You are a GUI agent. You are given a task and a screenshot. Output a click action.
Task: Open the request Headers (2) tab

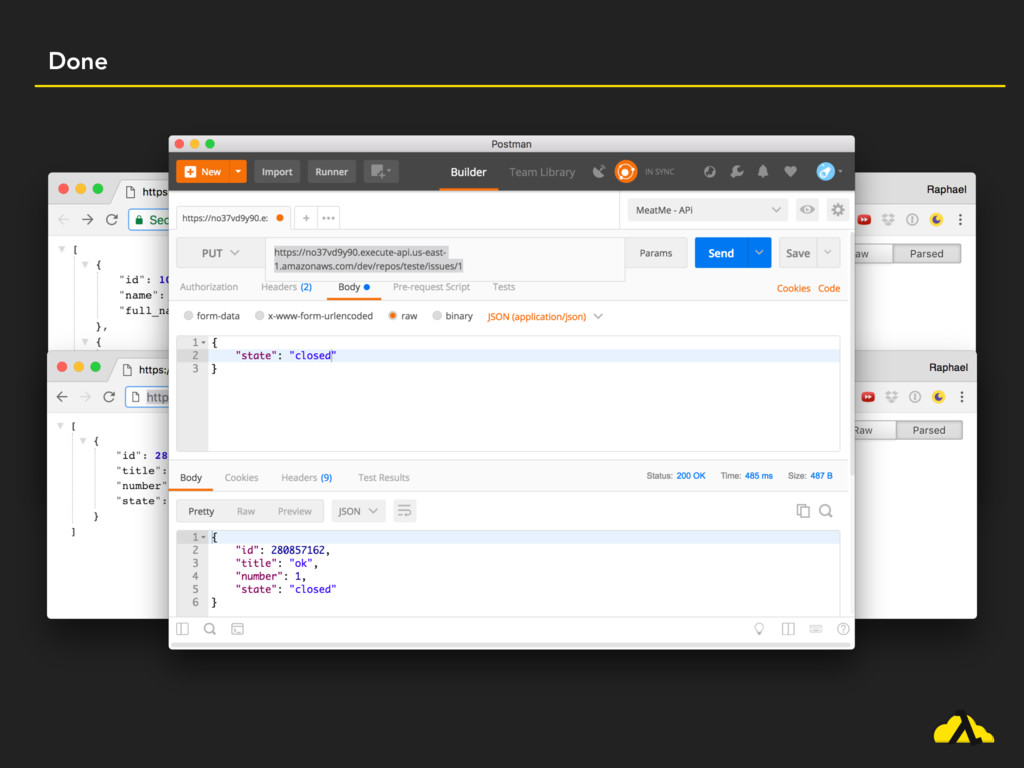pyautogui.click(x=286, y=287)
